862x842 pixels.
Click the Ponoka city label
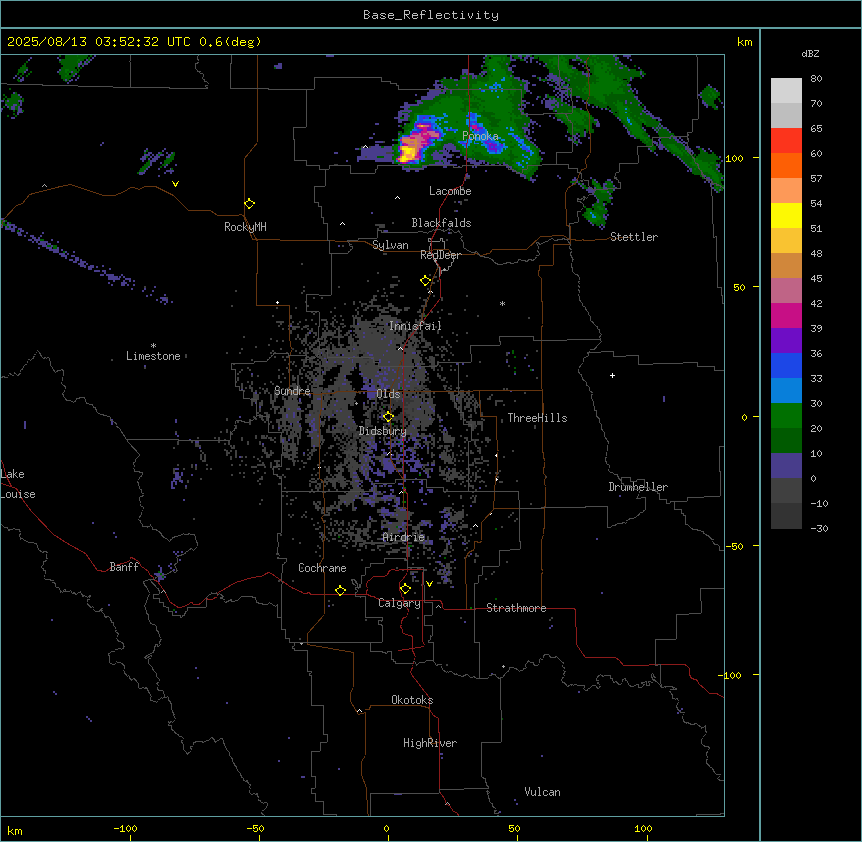point(480,136)
